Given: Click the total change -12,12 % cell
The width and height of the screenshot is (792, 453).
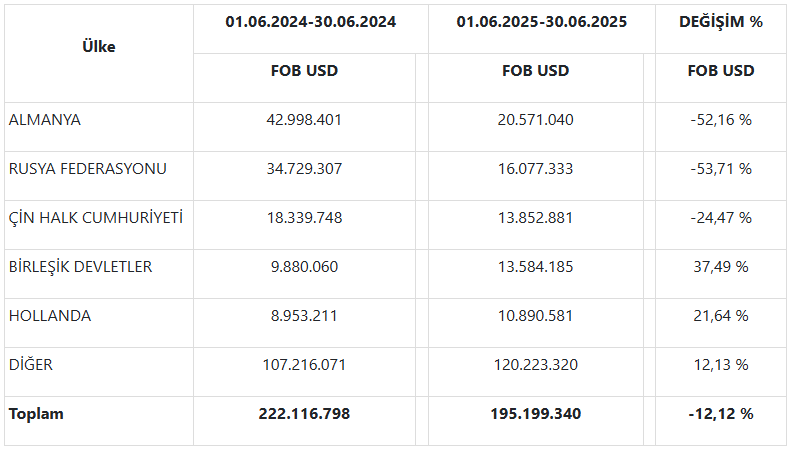Looking at the screenshot, I should (x=720, y=413).
